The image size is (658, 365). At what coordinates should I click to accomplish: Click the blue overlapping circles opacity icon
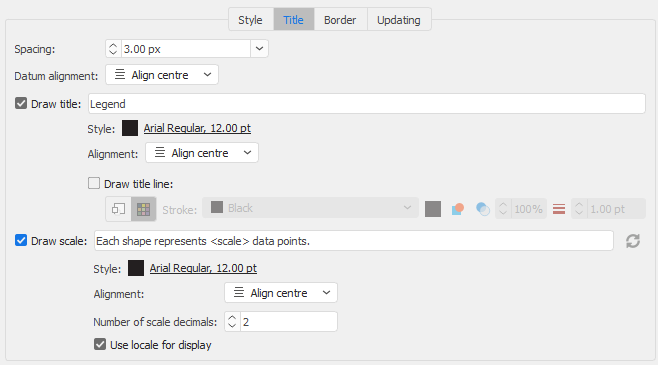tap(483, 209)
